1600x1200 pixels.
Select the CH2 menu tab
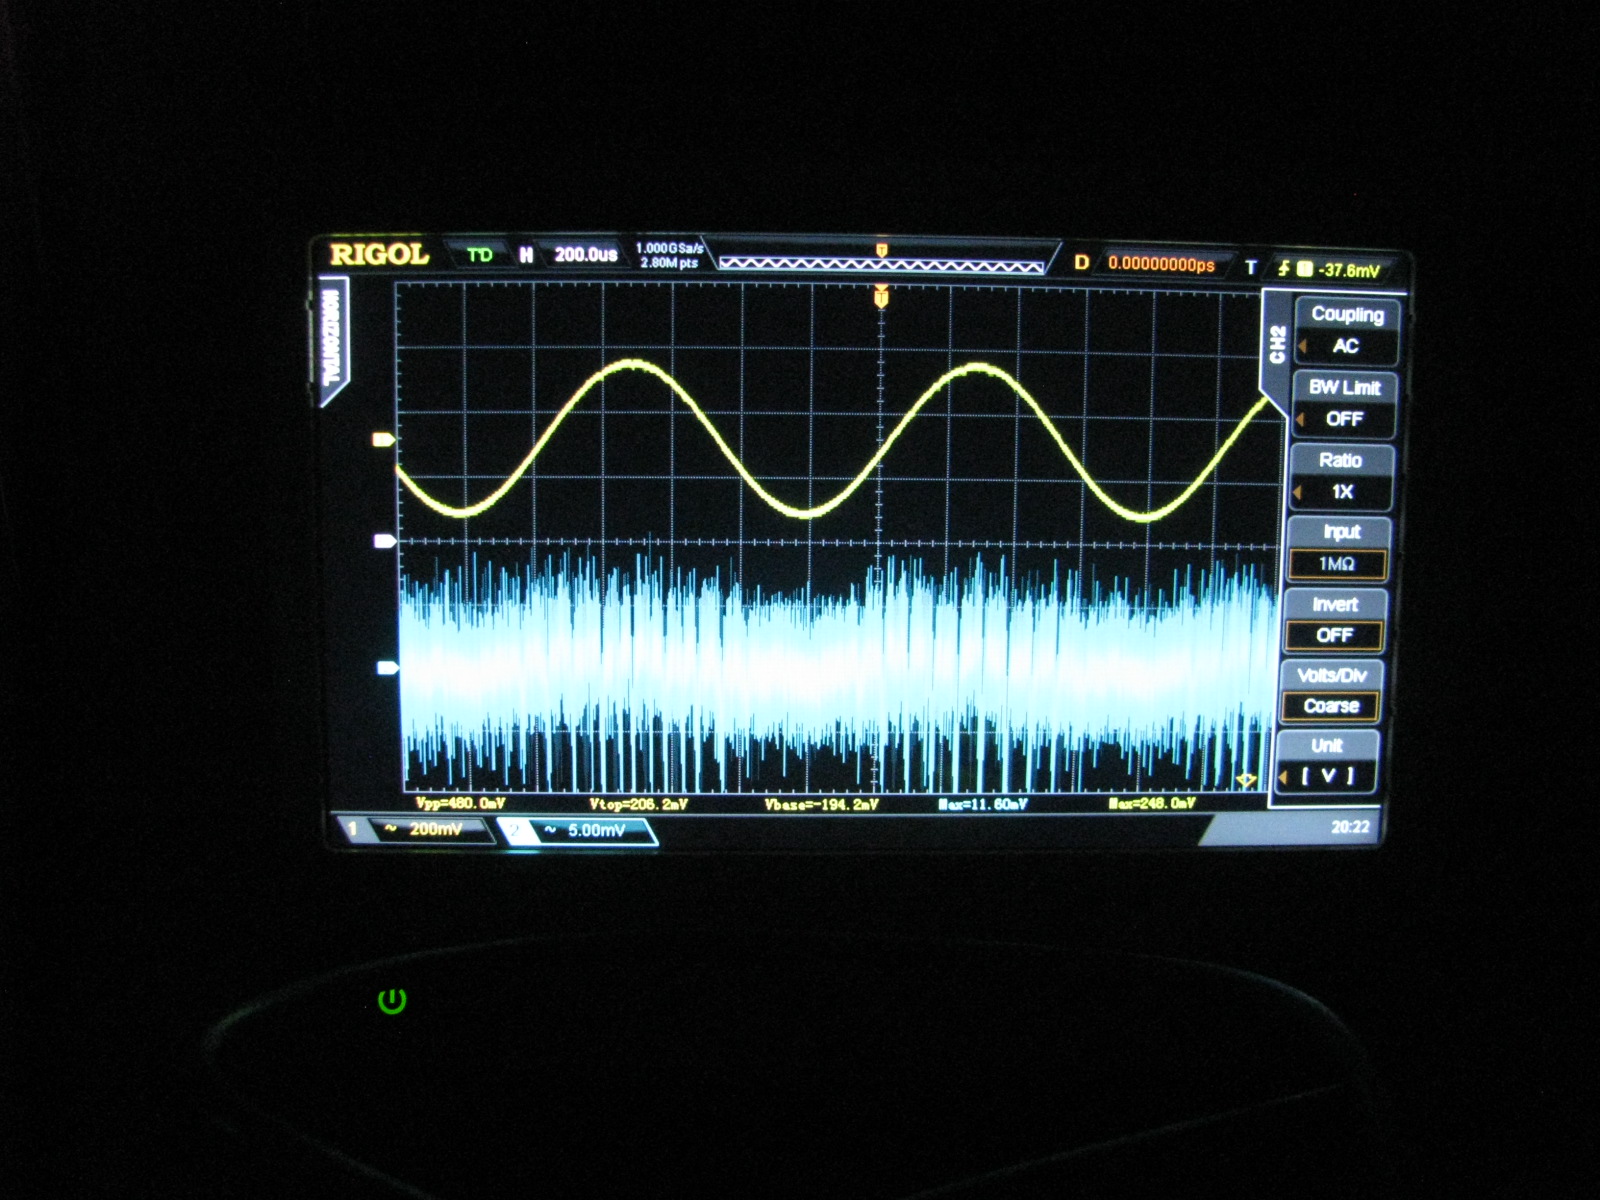pyautogui.click(x=1277, y=344)
